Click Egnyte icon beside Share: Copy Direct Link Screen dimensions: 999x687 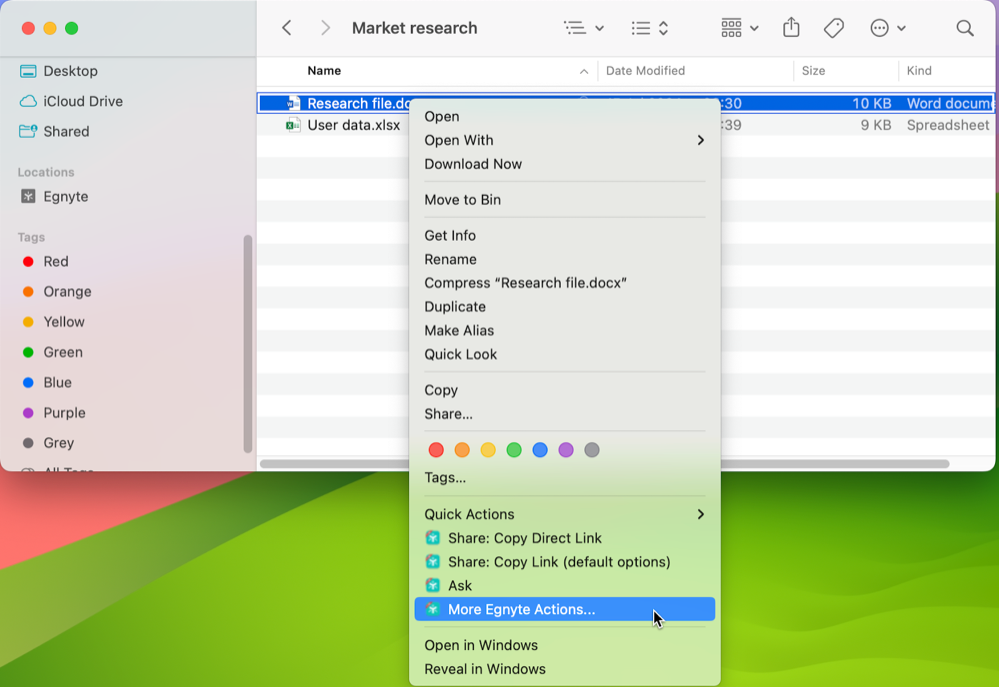(x=433, y=538)
